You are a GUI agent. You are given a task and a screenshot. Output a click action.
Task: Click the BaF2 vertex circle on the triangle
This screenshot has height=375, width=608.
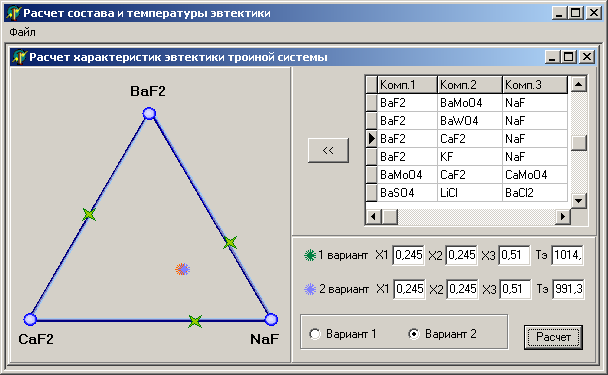coord(149,114)
